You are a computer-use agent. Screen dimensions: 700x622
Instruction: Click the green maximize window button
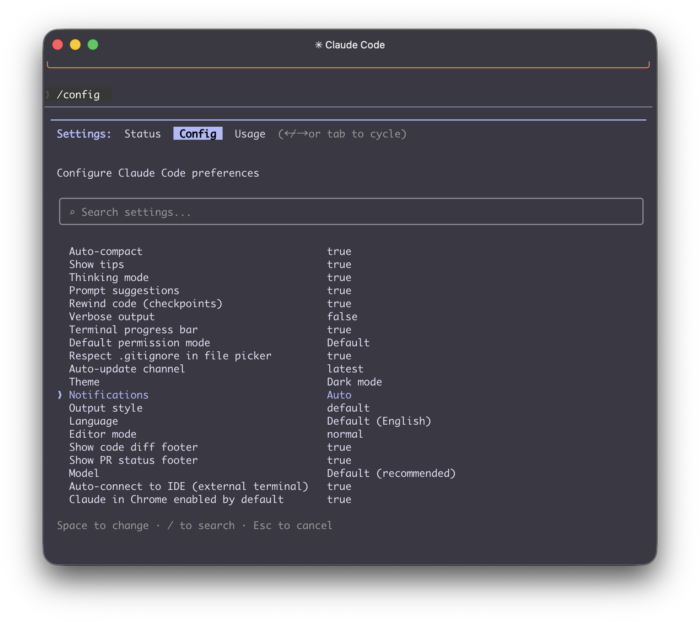click(93, 45)
